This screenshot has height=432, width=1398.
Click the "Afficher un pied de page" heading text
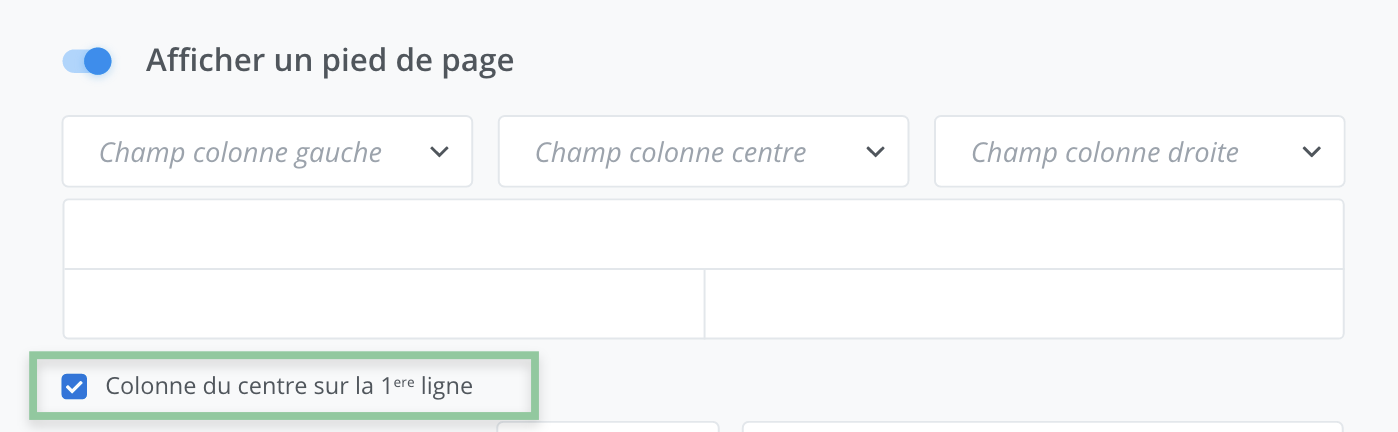(x=330, y=61)
